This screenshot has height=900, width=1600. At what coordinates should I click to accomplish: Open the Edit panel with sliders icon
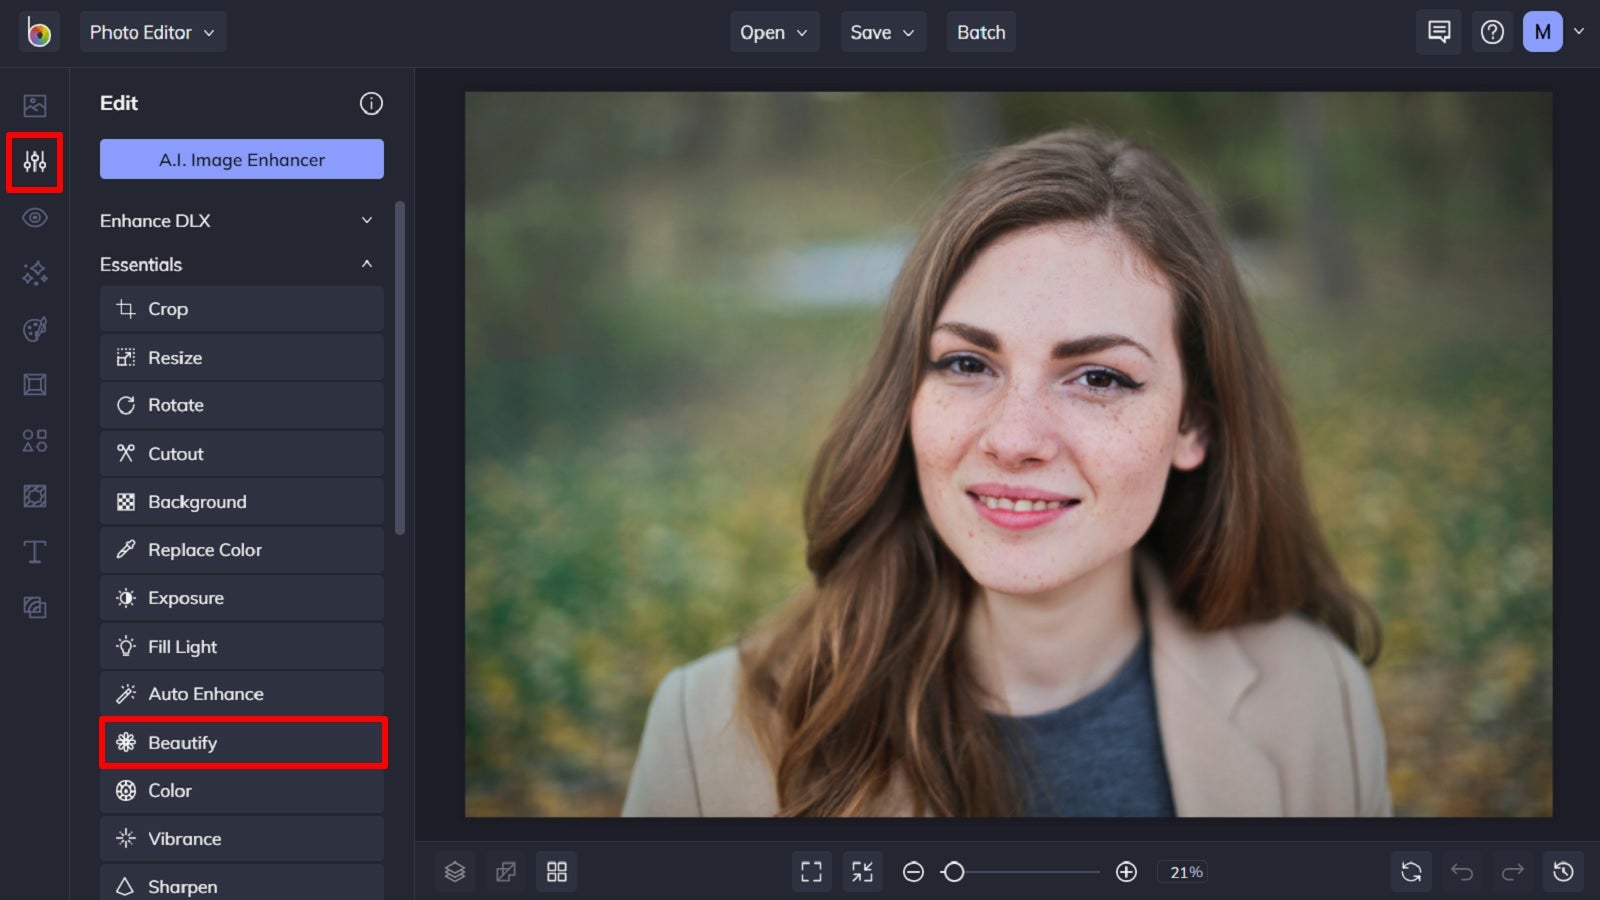coord(34,162)
